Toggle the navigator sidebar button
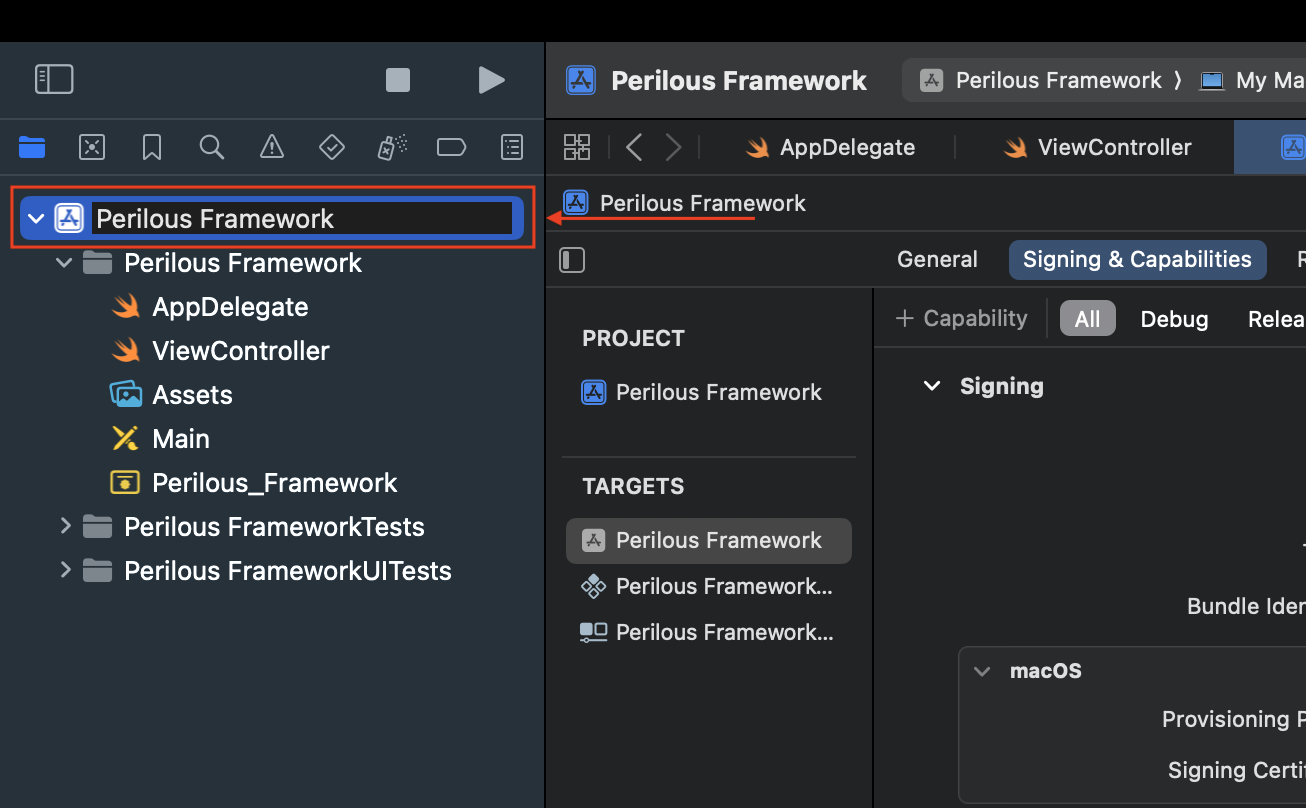 [x=54, y=79]
